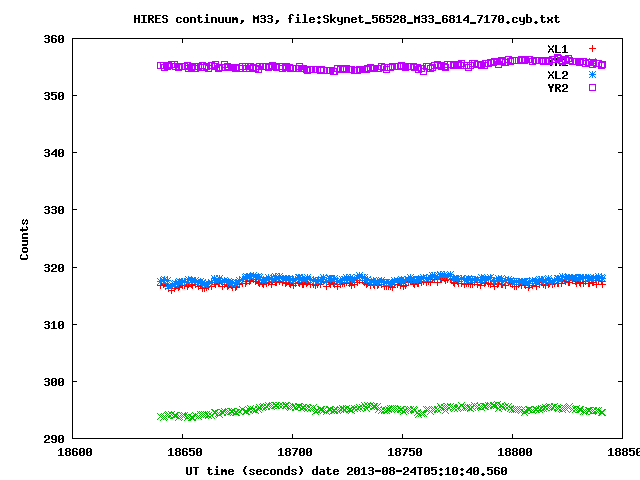Click the blue asterisk legend marker for XL2

592,75
